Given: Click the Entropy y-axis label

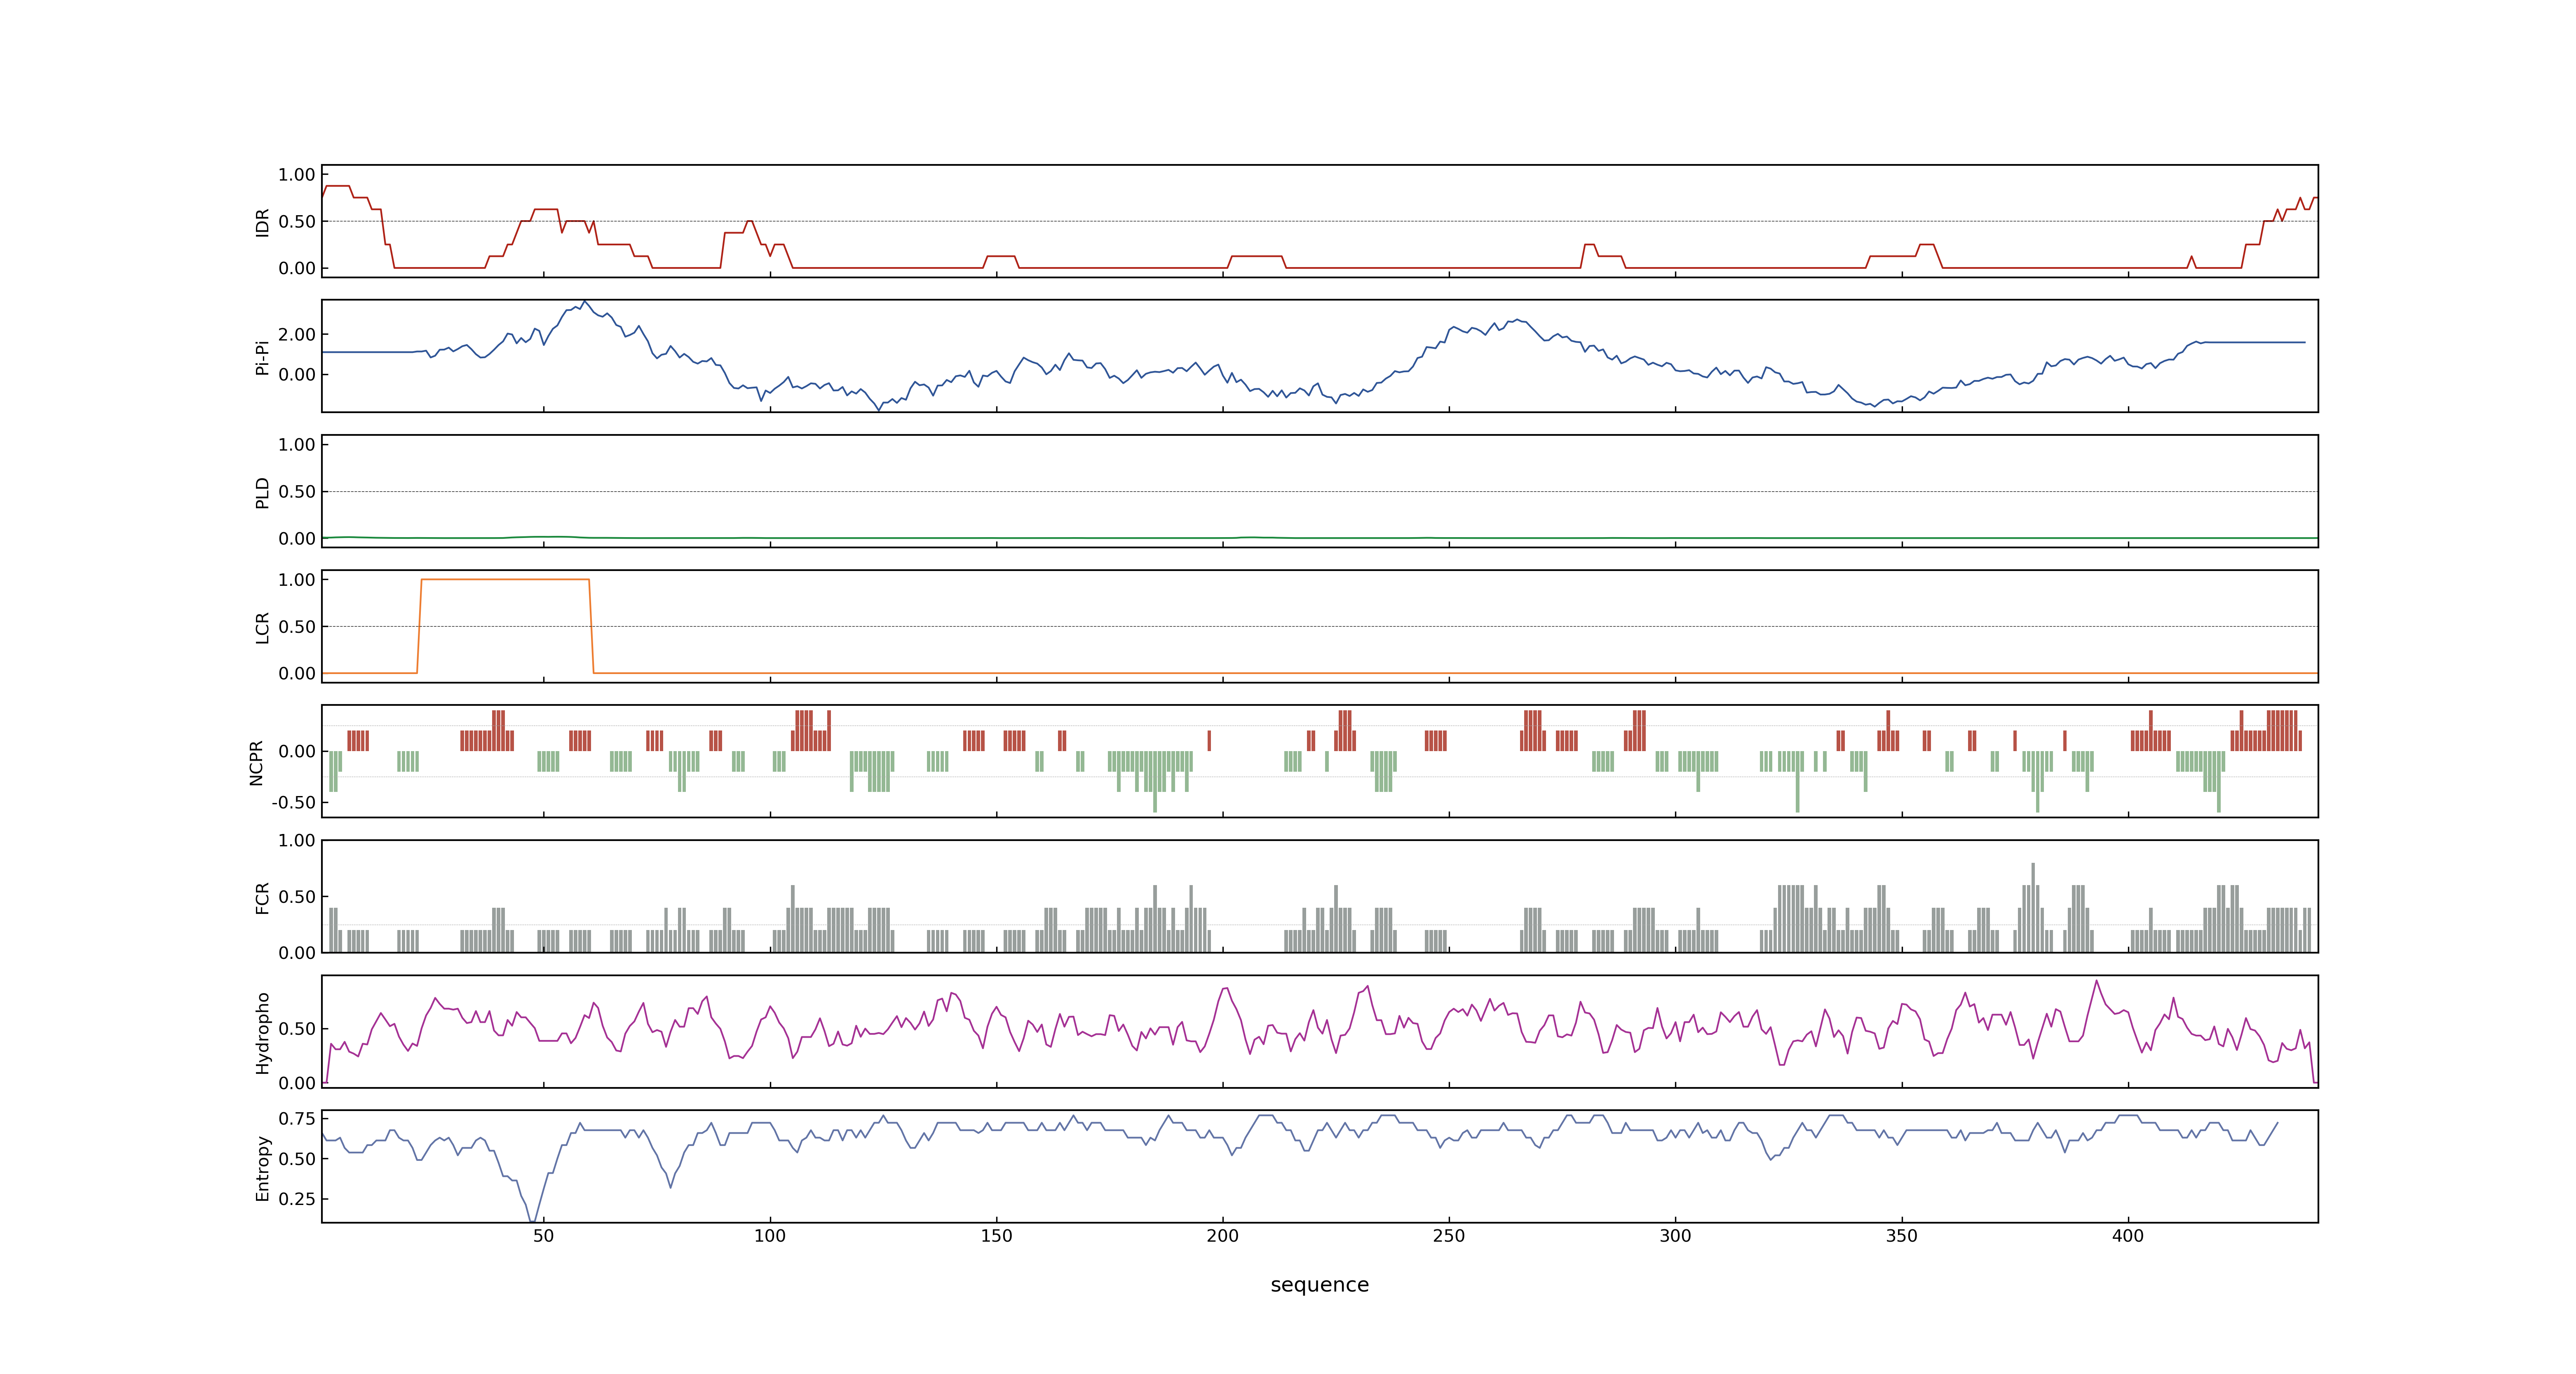Looking at the screenshot, I should (x=262, y=1167).
